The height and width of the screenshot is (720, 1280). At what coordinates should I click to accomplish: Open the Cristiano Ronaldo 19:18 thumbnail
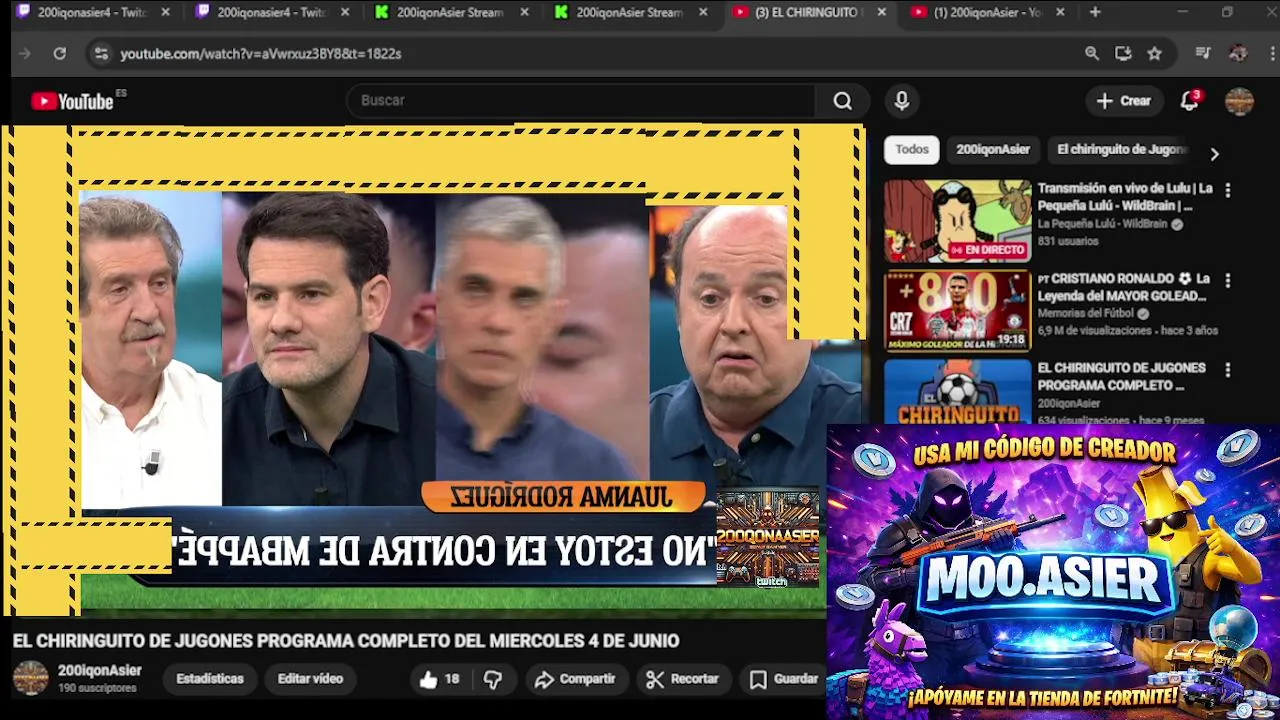(957, 311)
